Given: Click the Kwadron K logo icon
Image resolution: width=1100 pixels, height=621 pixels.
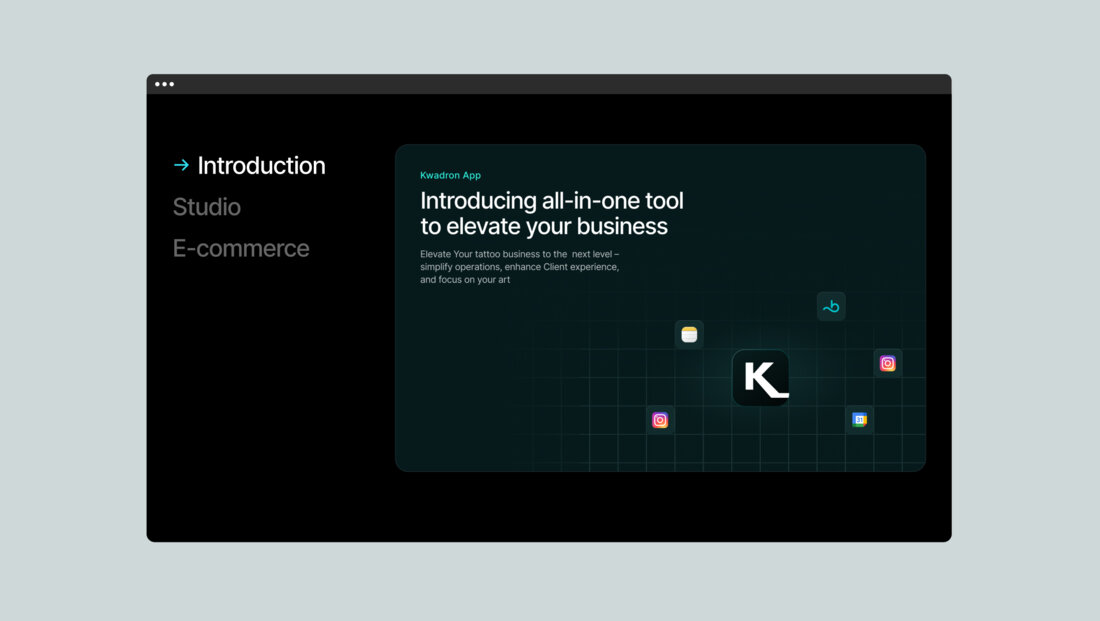Looking at the screenshot, I should [761, 378].
